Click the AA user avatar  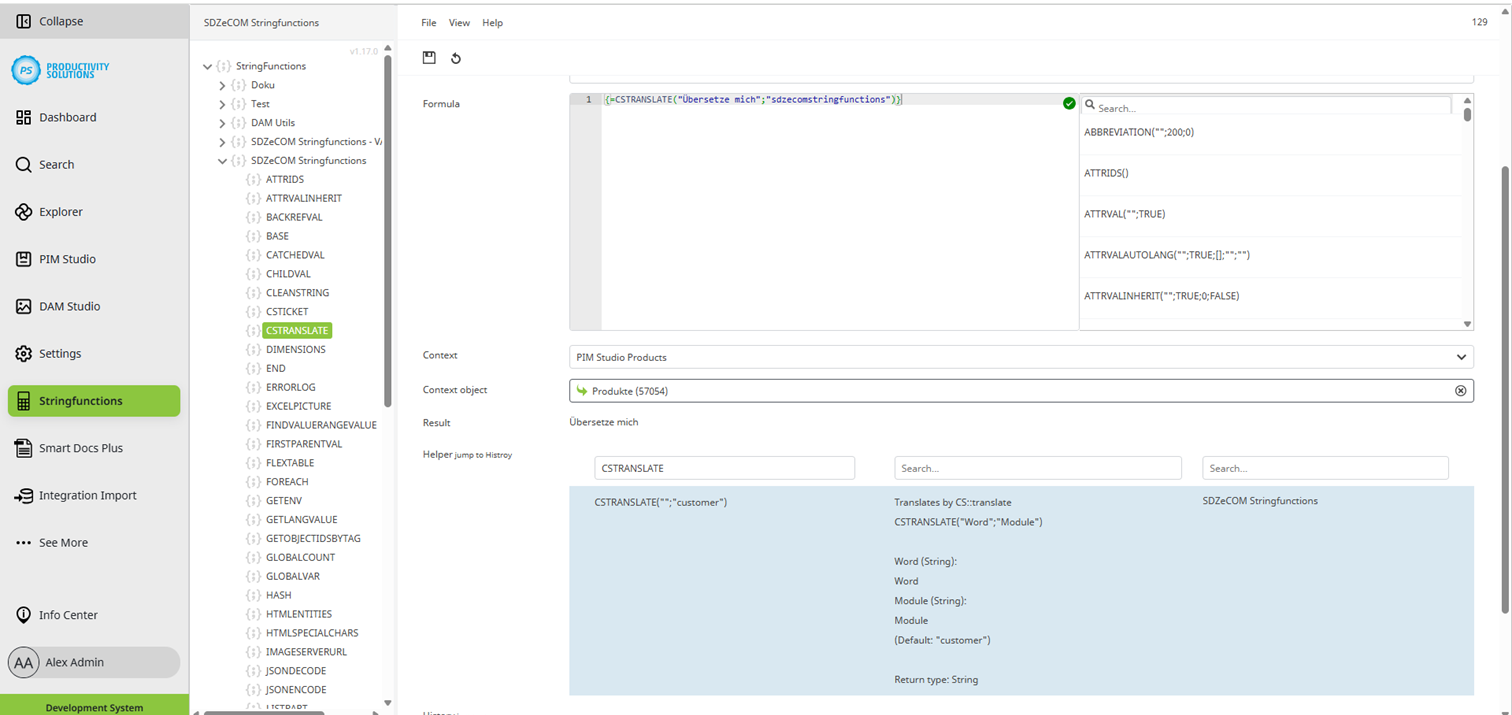pos(23,662)
